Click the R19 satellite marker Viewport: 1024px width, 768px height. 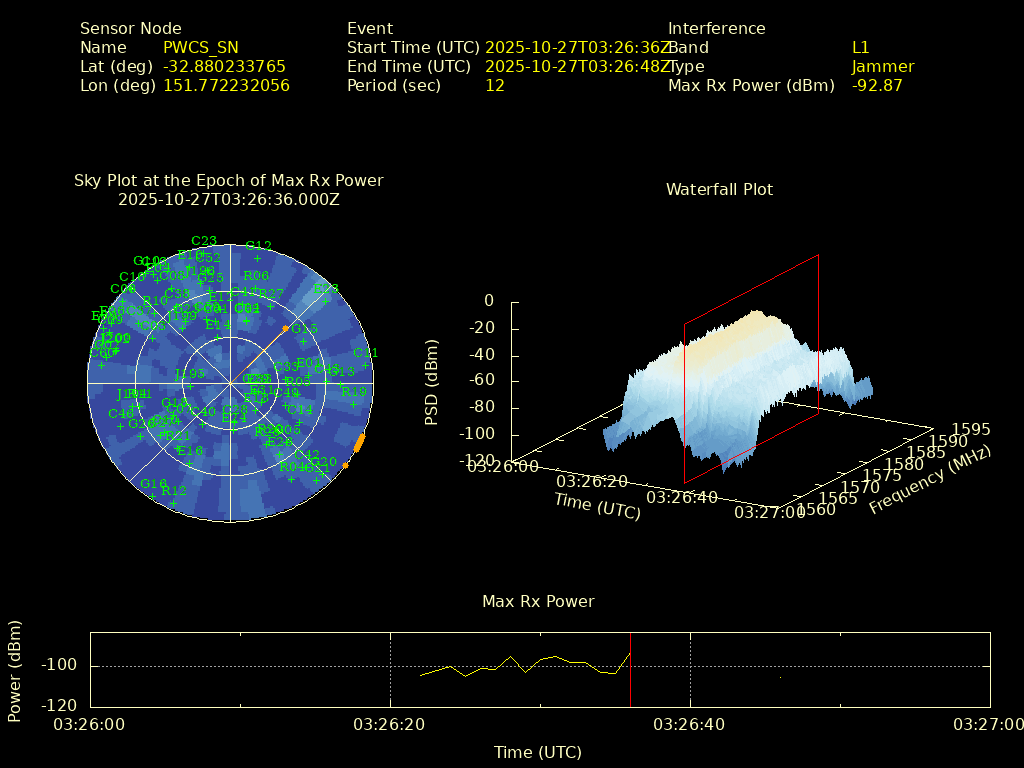pyautogui.click(x=353, y=404)
